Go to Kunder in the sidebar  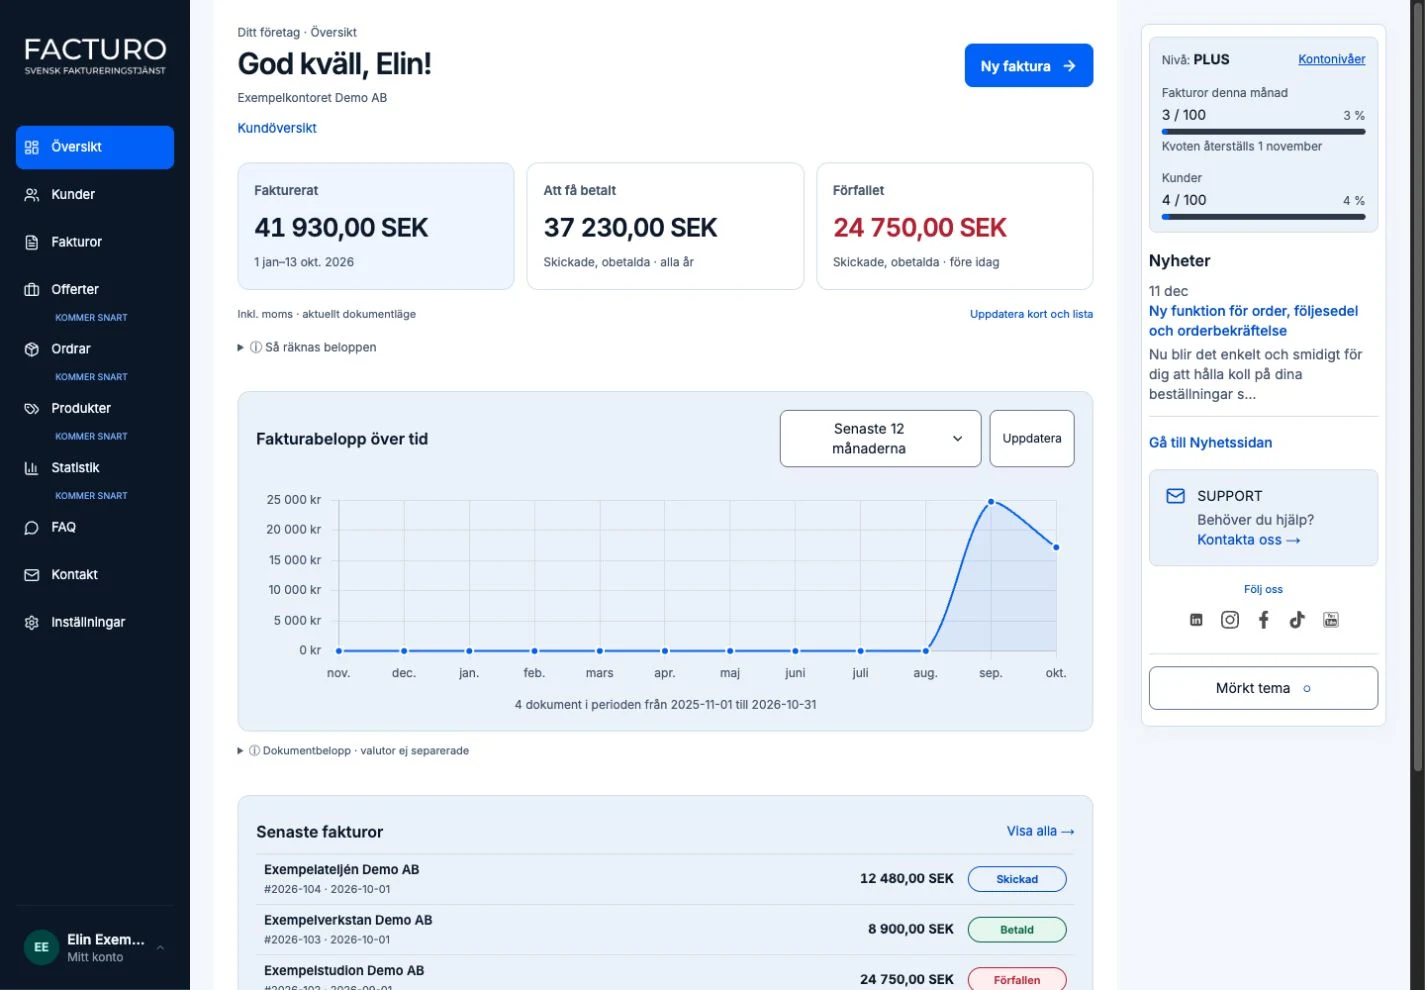tap(95, 195)
